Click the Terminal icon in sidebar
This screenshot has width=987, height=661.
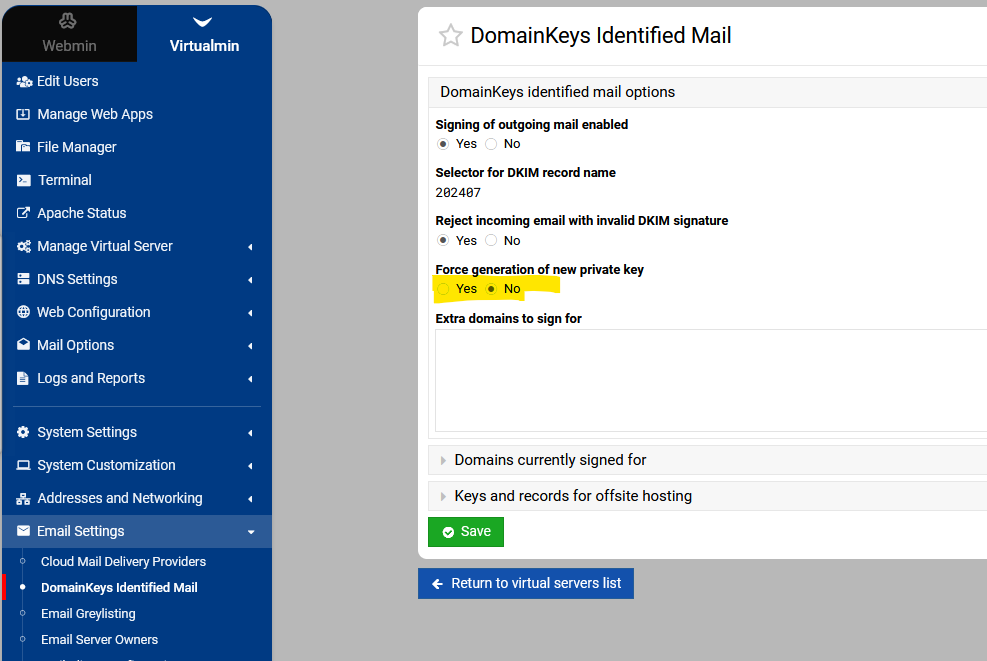tap(24, 180)
